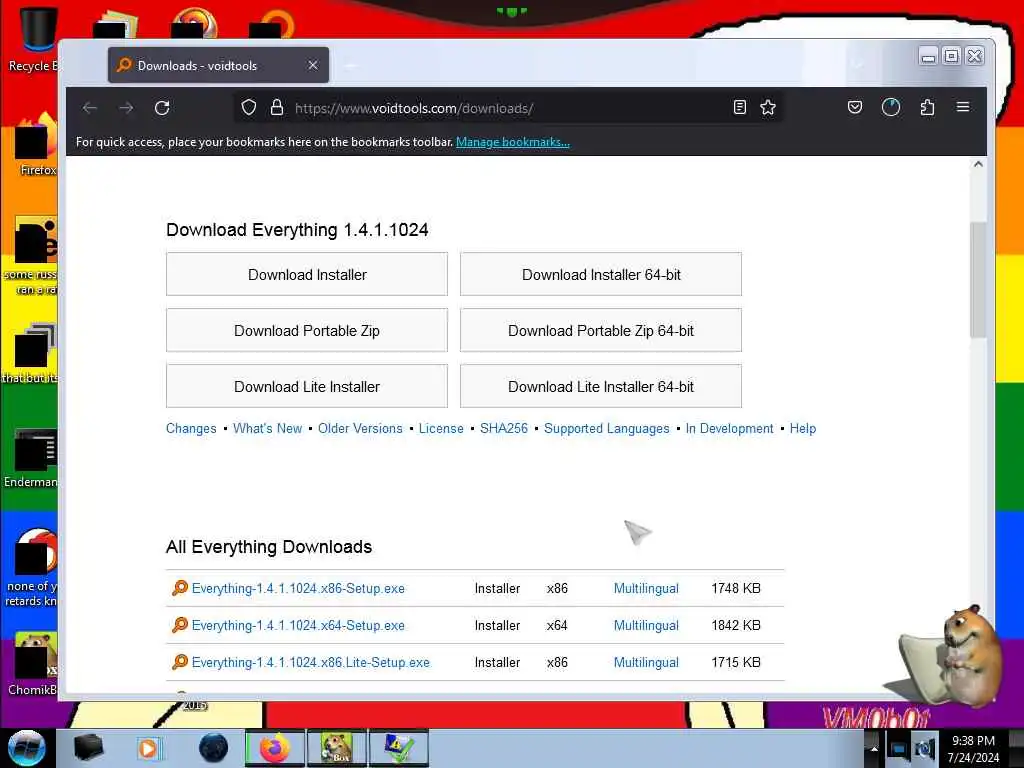Open the Help link
This screenshot has width=1024, height=768.
click(803, 428)
